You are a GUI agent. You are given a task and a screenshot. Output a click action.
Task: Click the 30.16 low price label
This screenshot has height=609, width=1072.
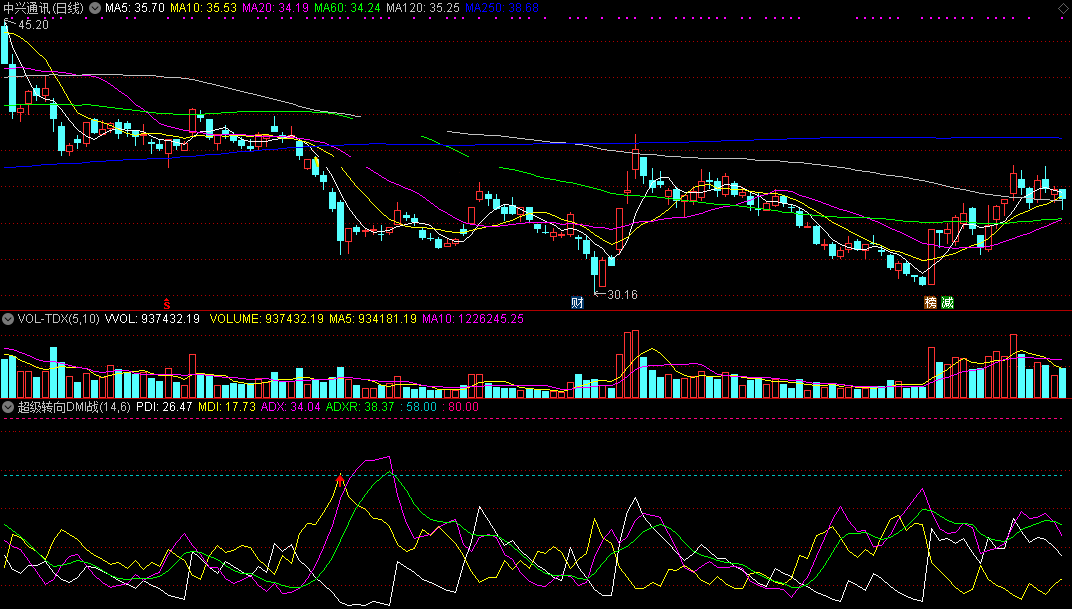point(622,295)
